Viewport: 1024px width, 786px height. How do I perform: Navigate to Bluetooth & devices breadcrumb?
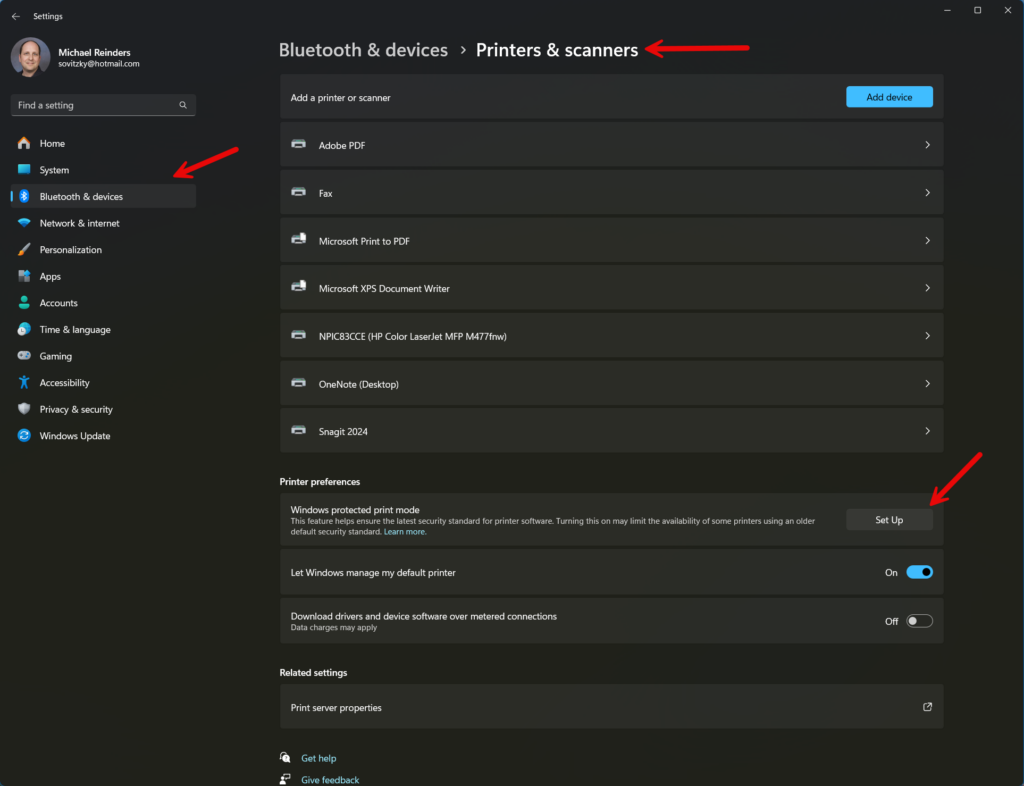(x=363, y=50)
